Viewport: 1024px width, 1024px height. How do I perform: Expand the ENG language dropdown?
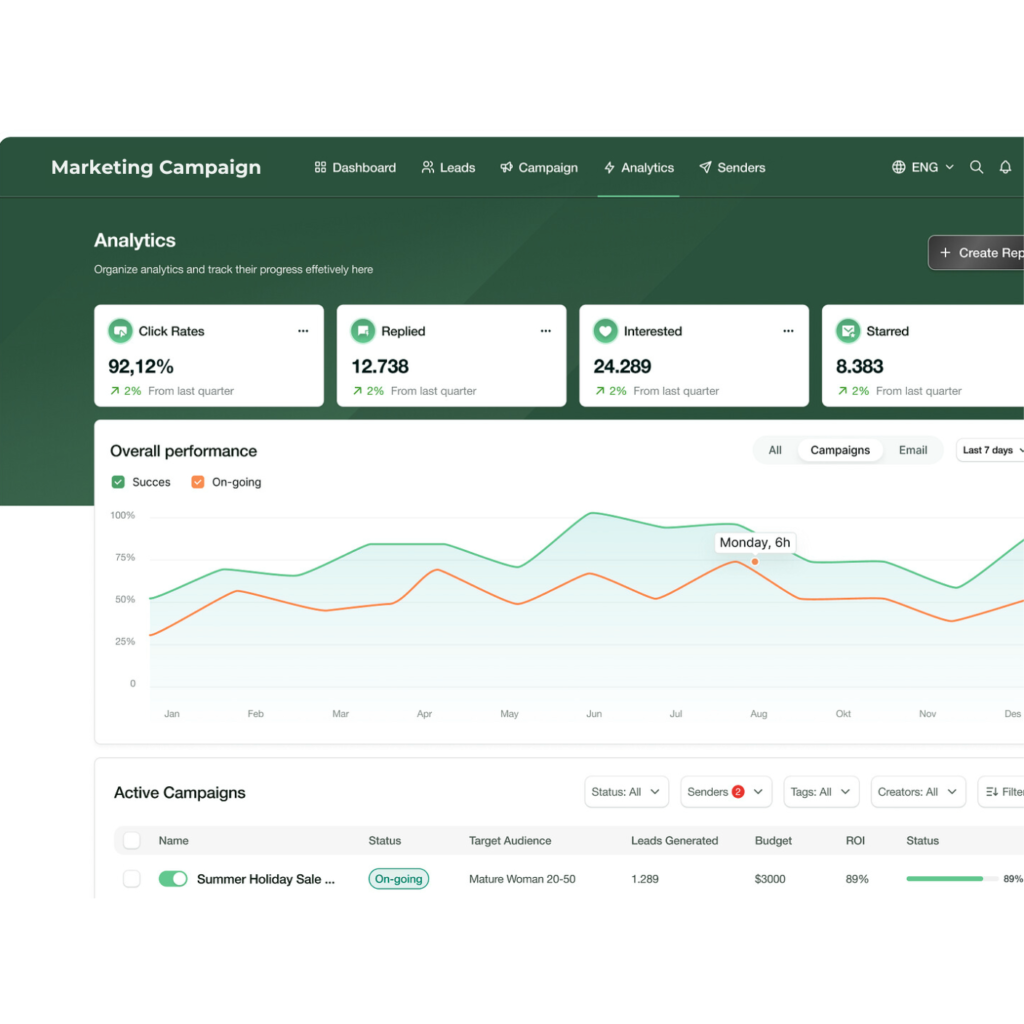[x=923, y=168]
